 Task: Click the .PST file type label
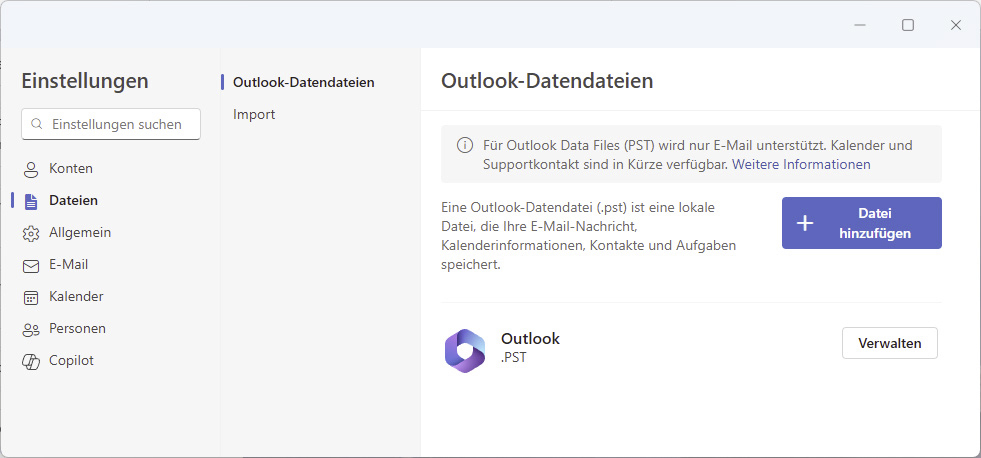513,359
